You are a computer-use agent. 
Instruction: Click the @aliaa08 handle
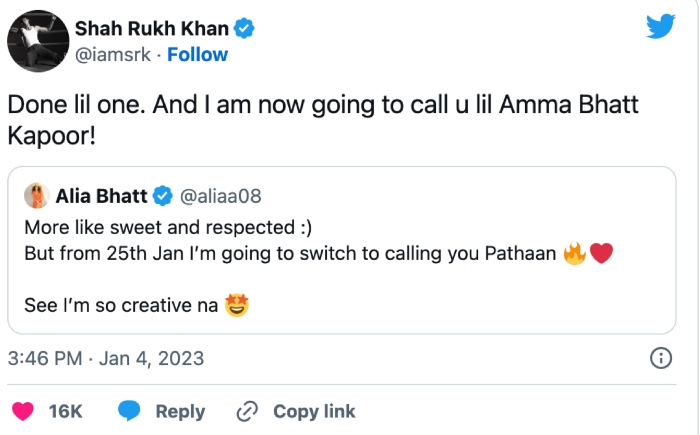click(x=221, y=195)
